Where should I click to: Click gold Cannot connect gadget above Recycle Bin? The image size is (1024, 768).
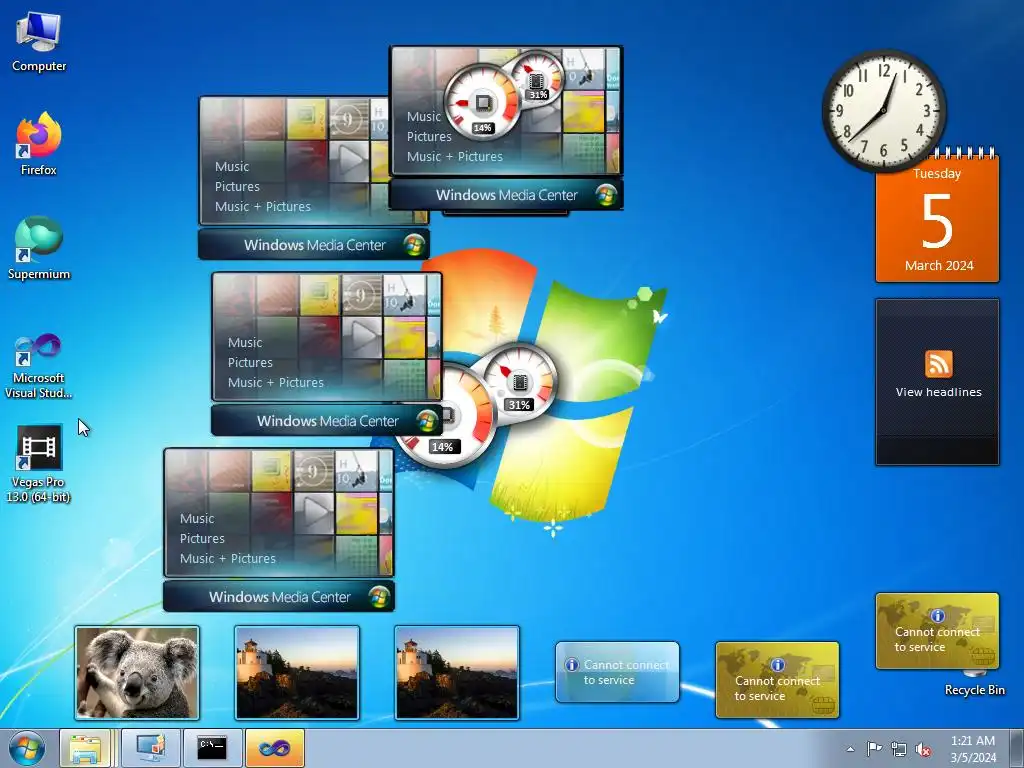click(x=937, y=631)
